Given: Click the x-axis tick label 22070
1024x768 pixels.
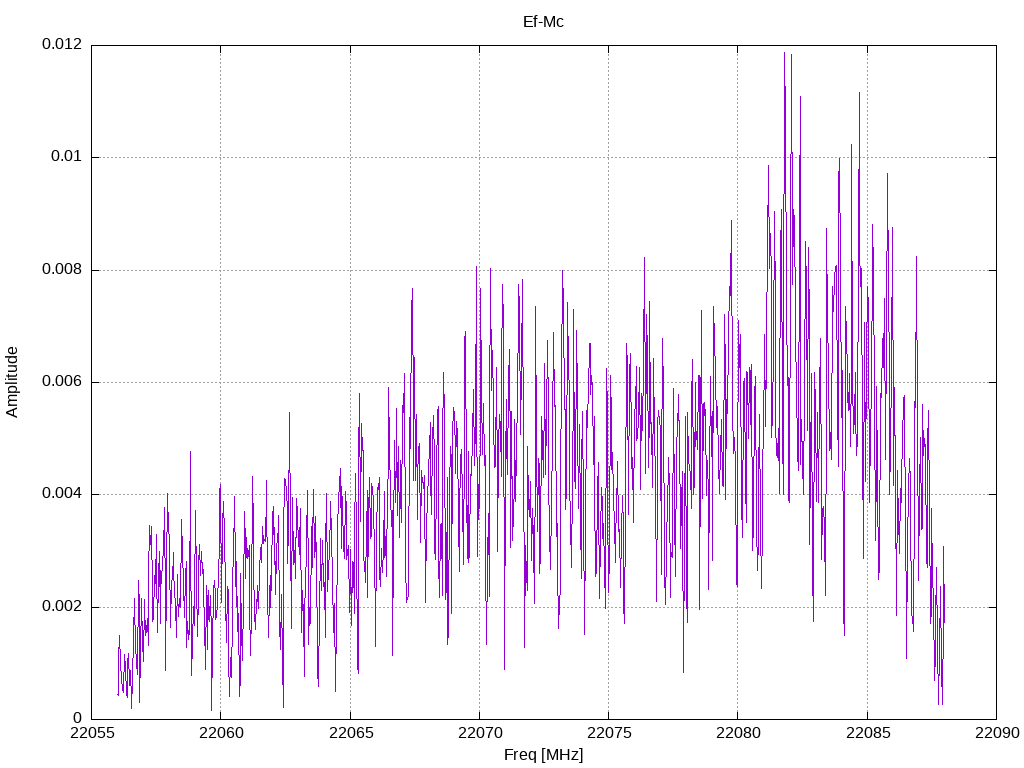Looking at the screenshot, I should pos(479,733).
